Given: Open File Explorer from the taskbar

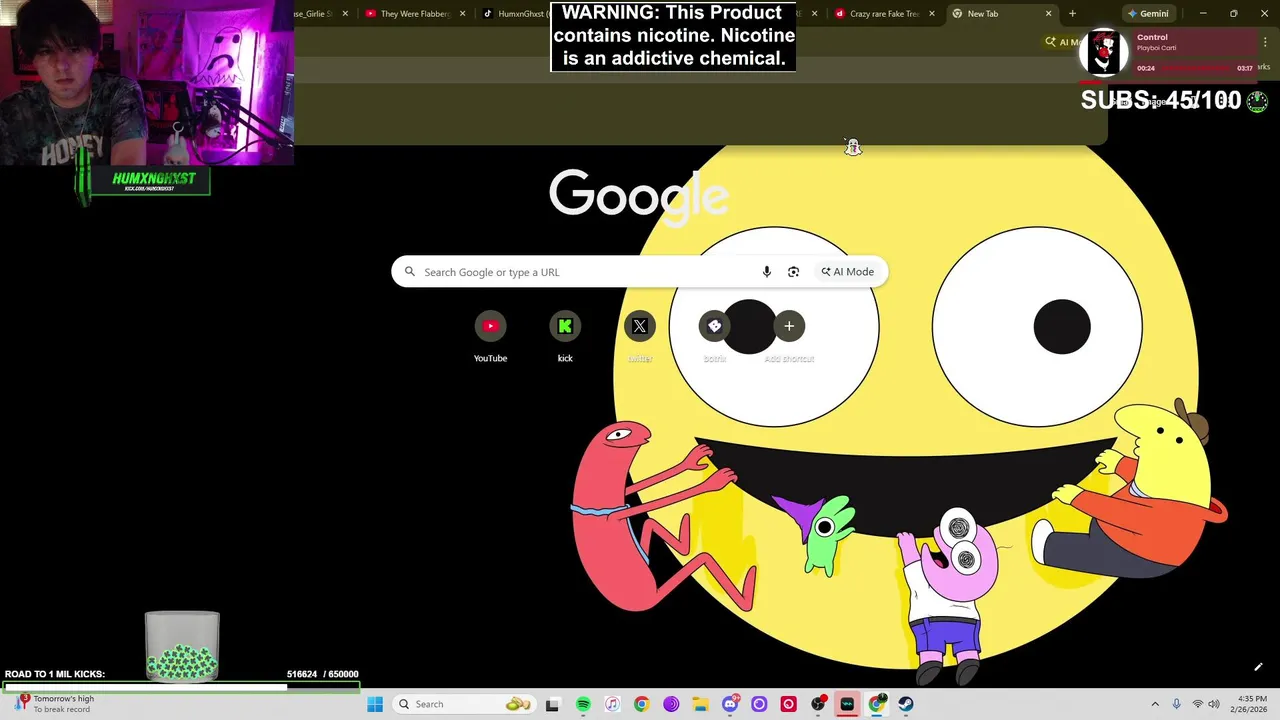Looking at the screenshot, I should coord(700,704).
